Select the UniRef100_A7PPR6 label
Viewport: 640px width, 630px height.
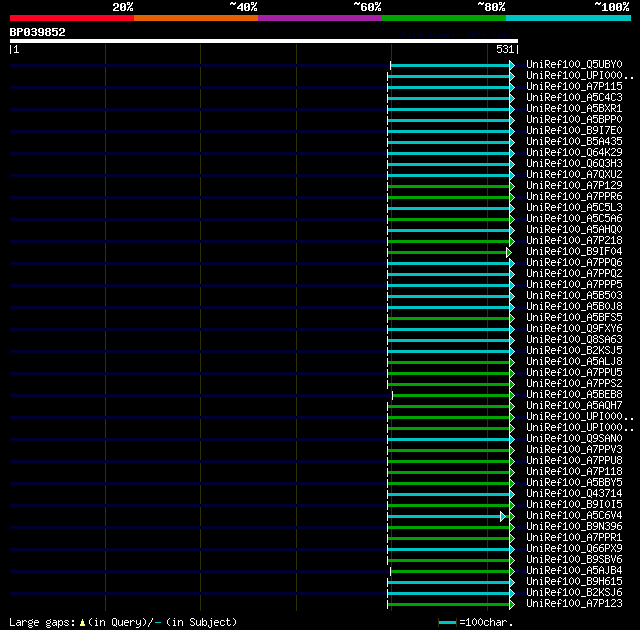click(x=574, y=197)
